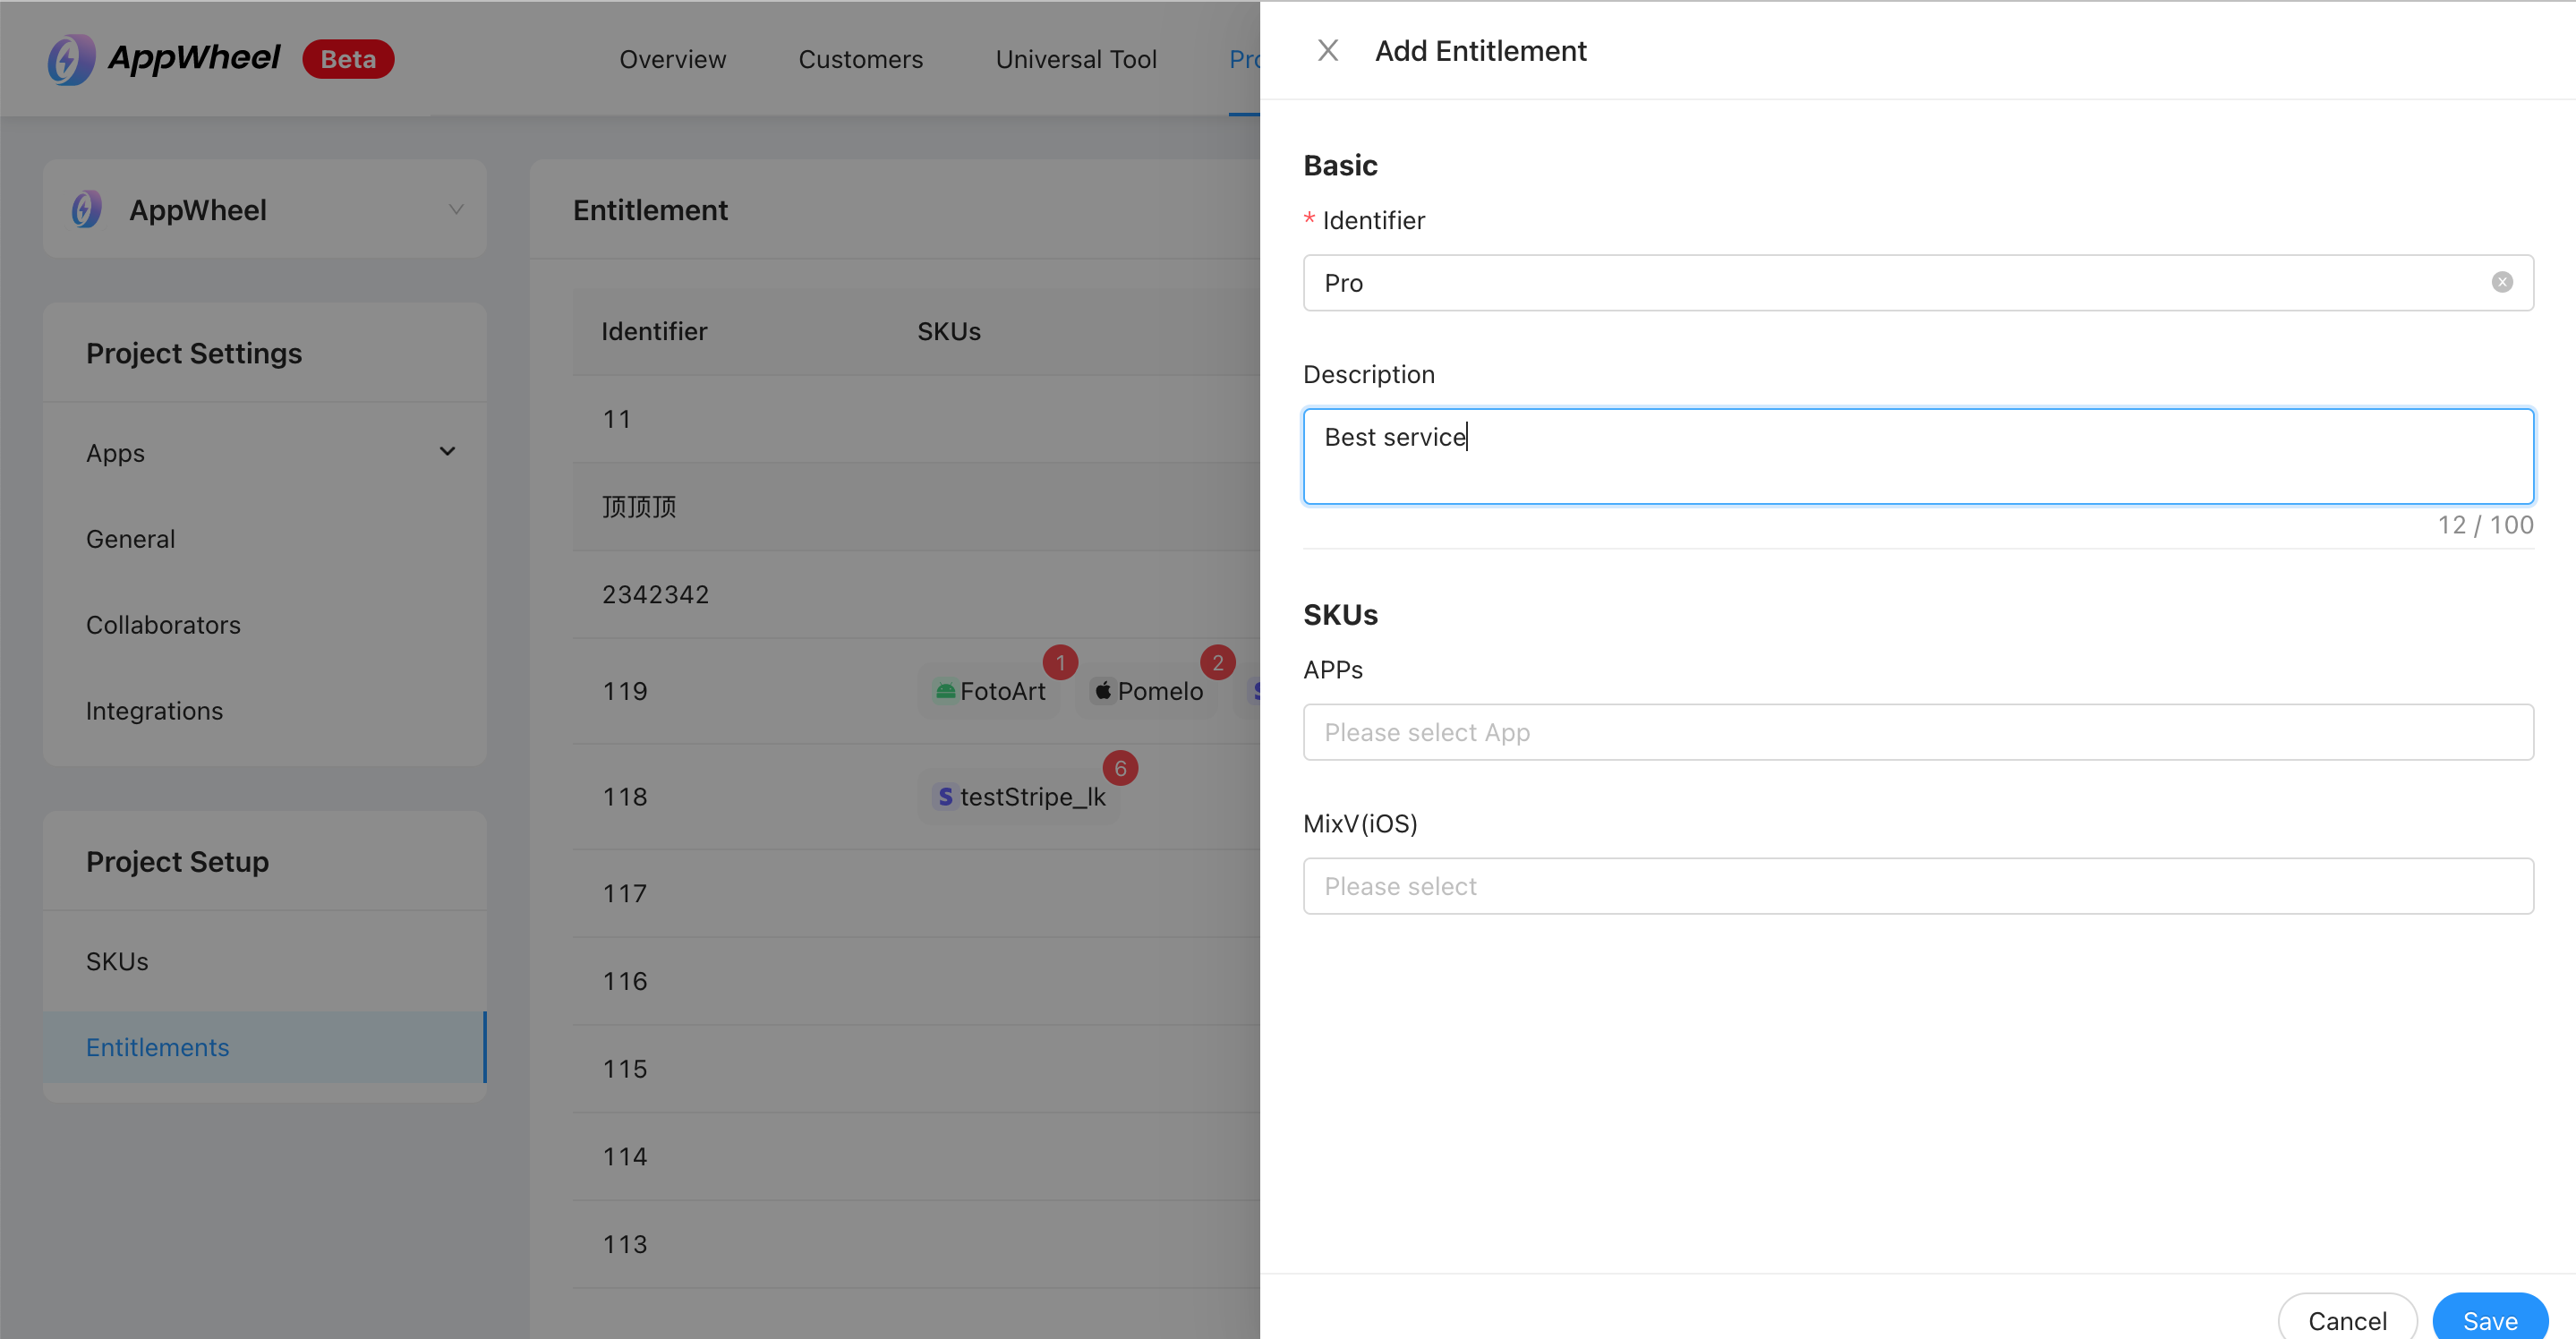Click the red badge numbered 1
The width and height of the screenshot is (2576, 1339).
click(1060, 662)
